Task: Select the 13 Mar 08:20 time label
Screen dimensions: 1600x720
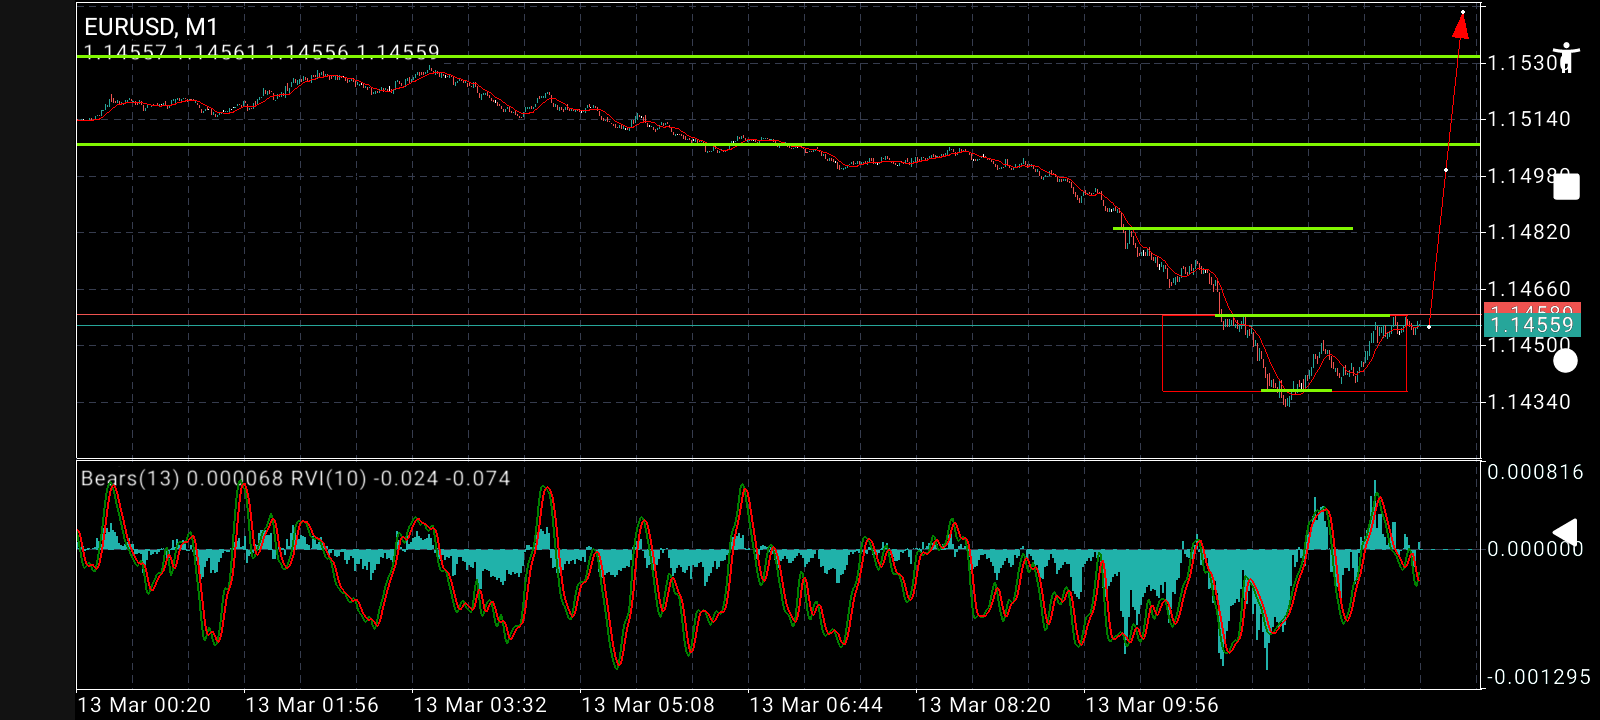Action: pyautogui.click(x=984, y=705)
